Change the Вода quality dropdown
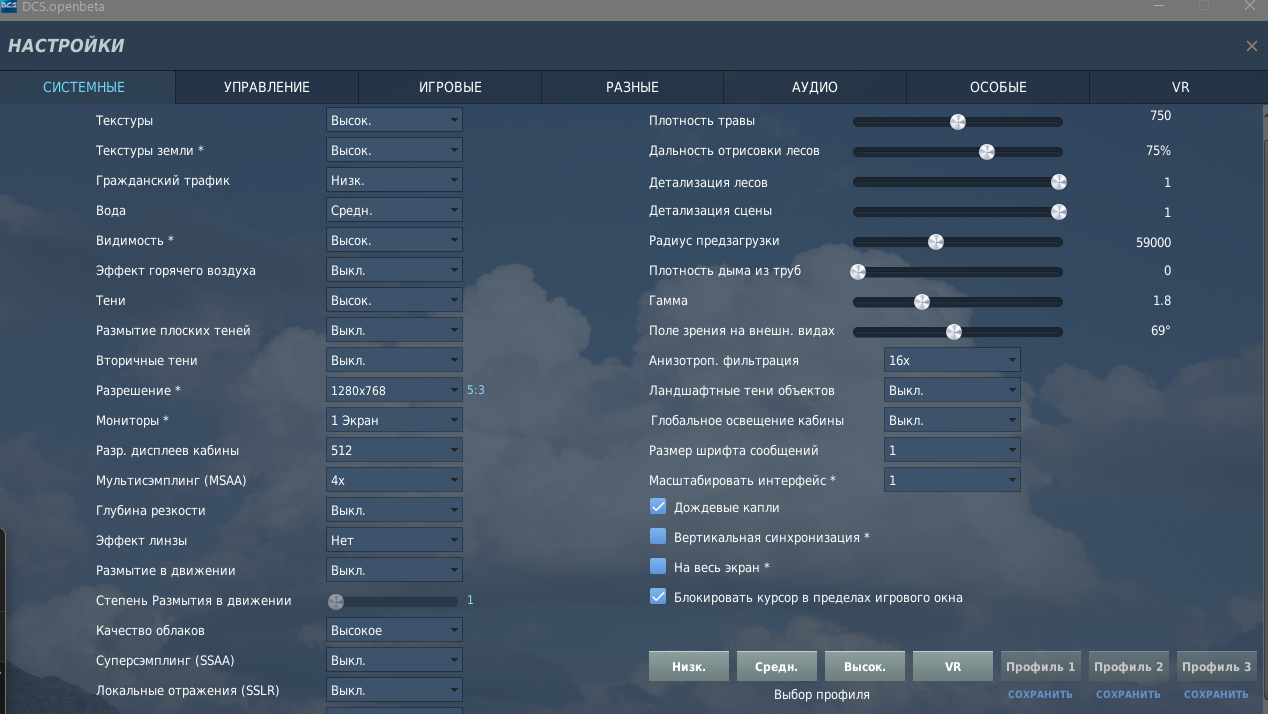Screen dimensions: 1268x714 click(394, 210)
